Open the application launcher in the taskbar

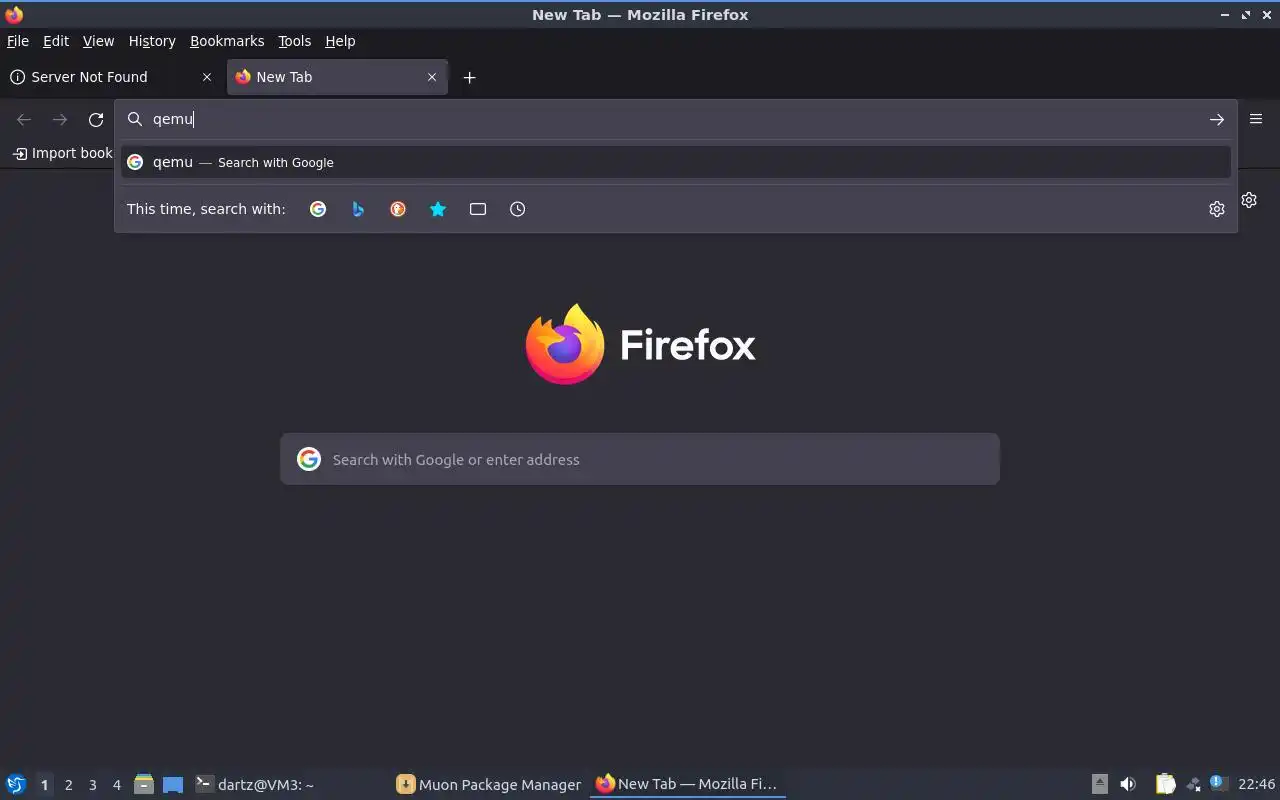(x=16, y=784)
